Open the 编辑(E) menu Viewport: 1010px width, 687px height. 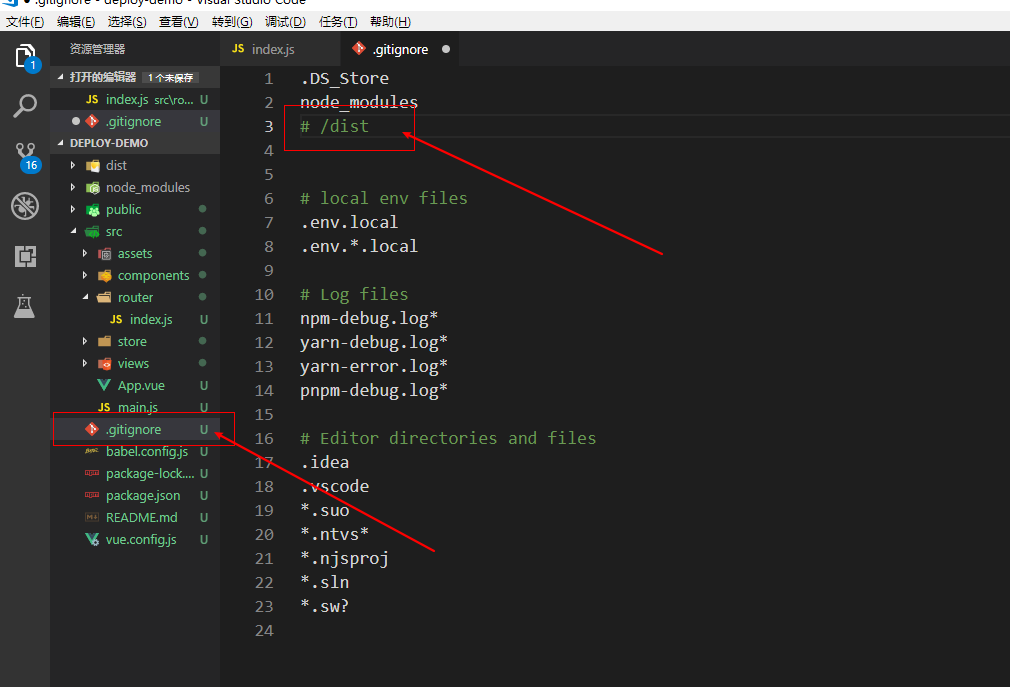click(76, 22)
